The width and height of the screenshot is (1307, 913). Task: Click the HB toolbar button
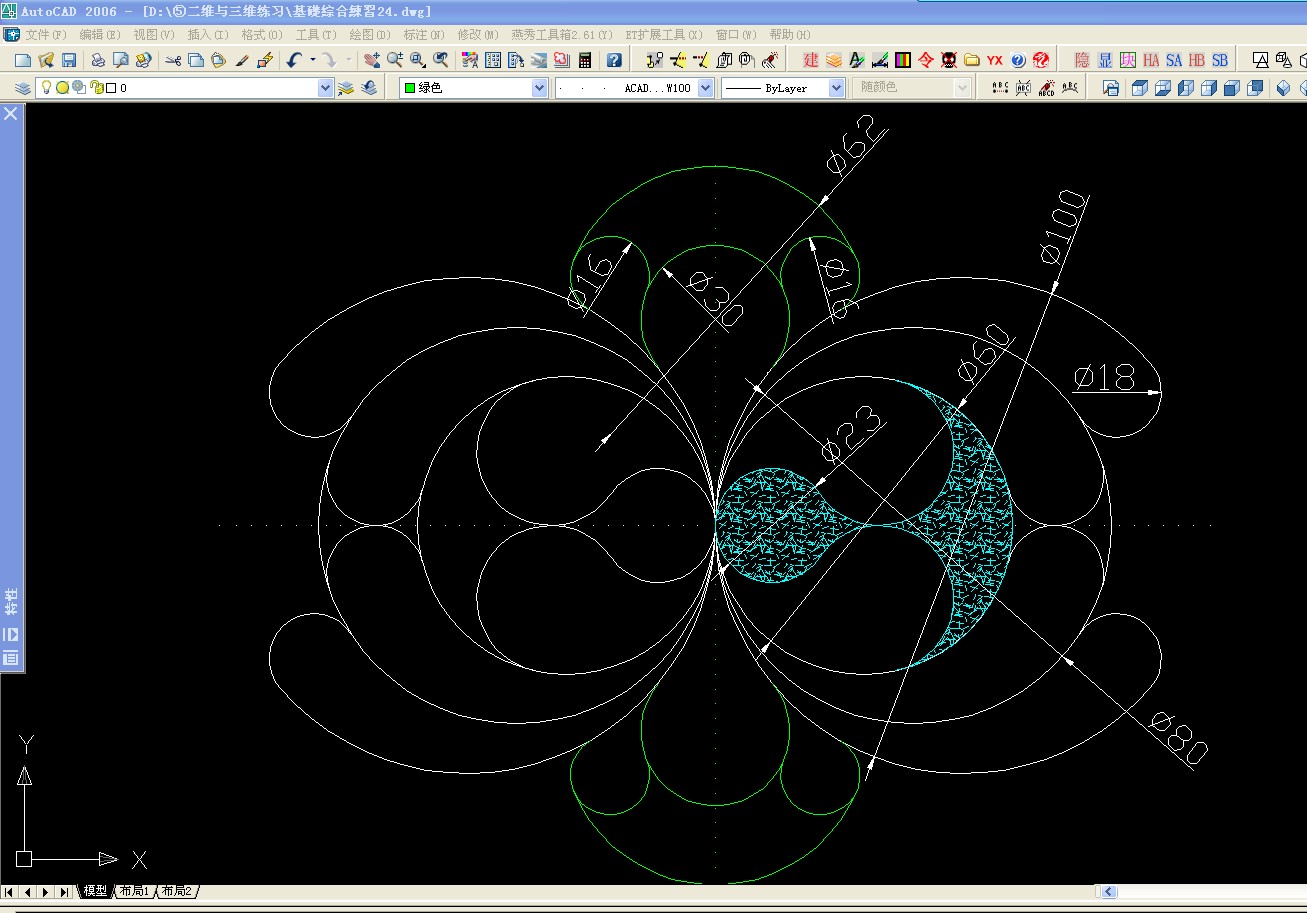[1197, 60]
